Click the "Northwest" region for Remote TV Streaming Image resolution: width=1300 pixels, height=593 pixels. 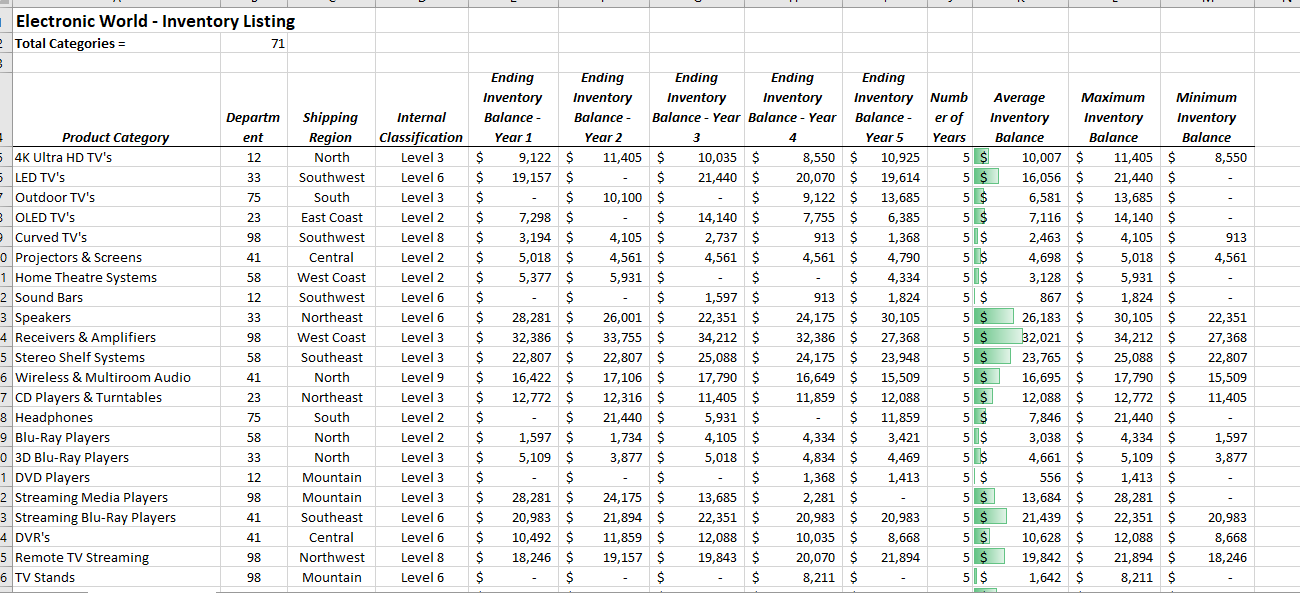tap(331, 557)
